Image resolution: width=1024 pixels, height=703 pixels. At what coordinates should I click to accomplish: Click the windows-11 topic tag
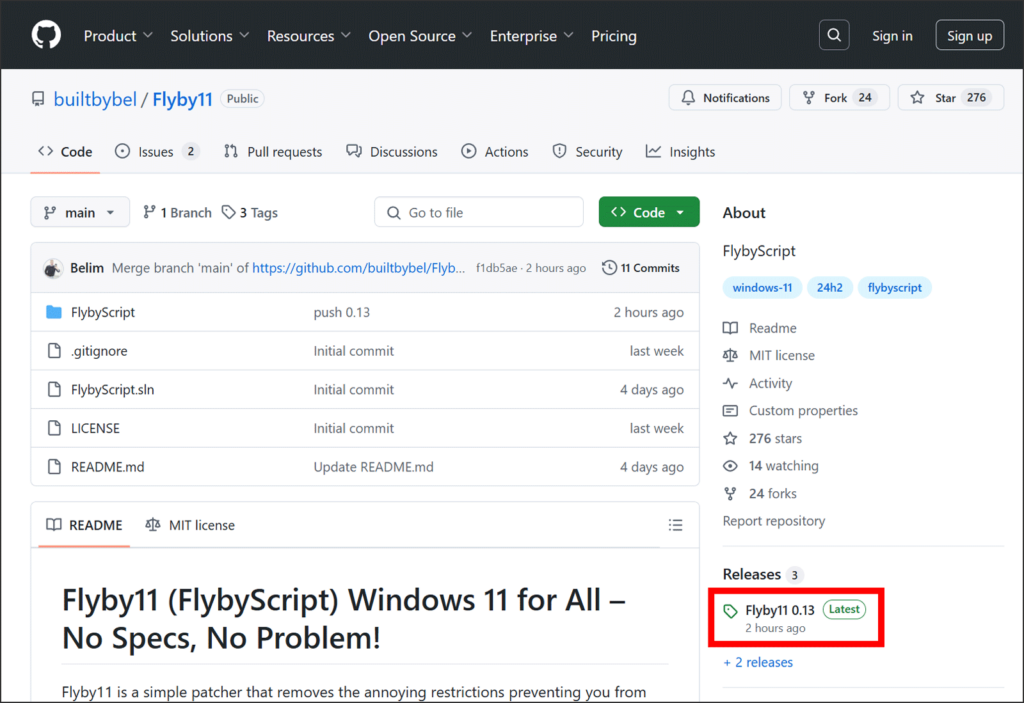762,287
